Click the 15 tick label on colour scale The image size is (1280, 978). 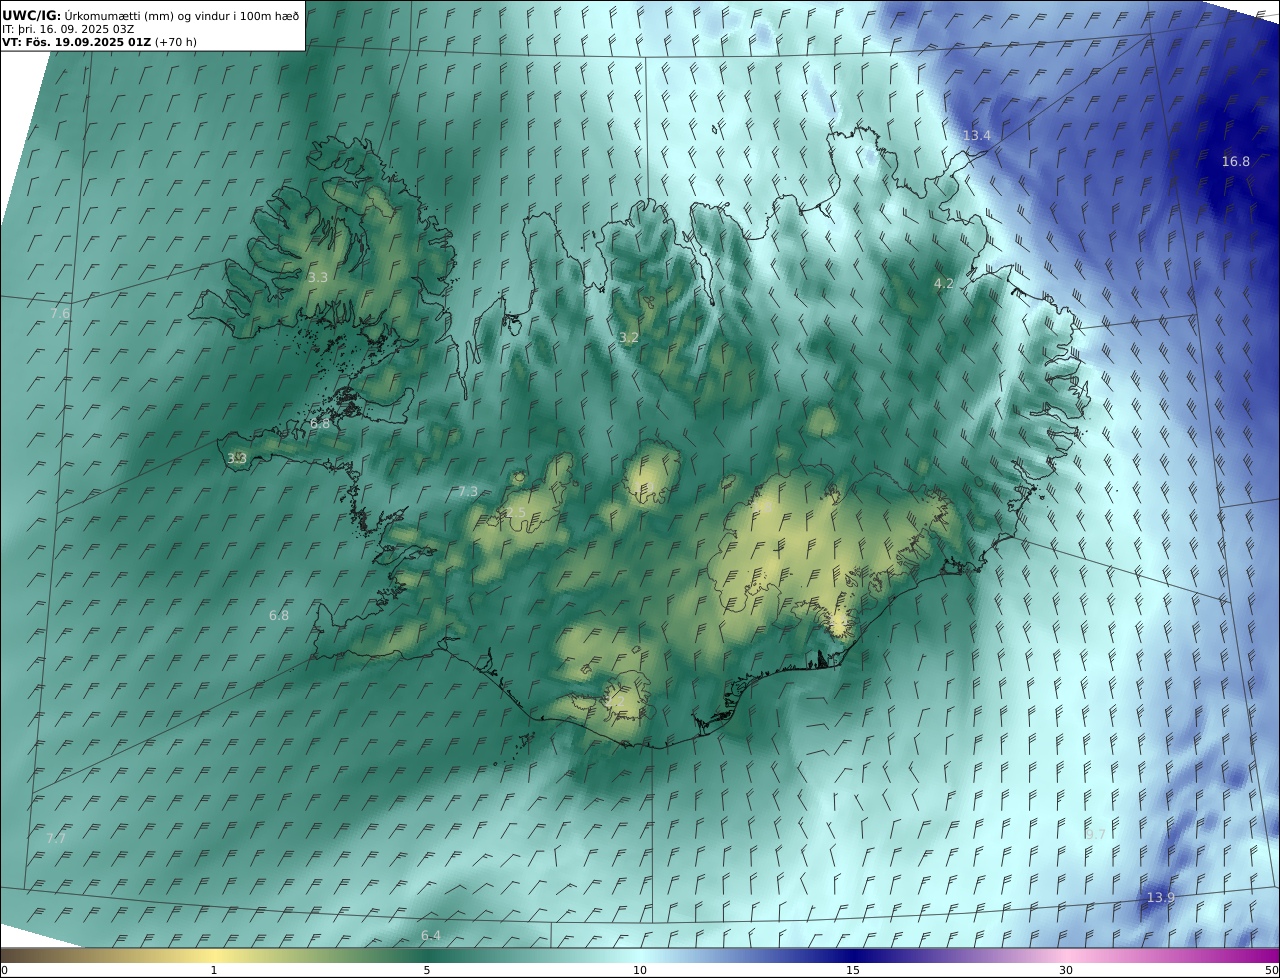click(853, 970)
